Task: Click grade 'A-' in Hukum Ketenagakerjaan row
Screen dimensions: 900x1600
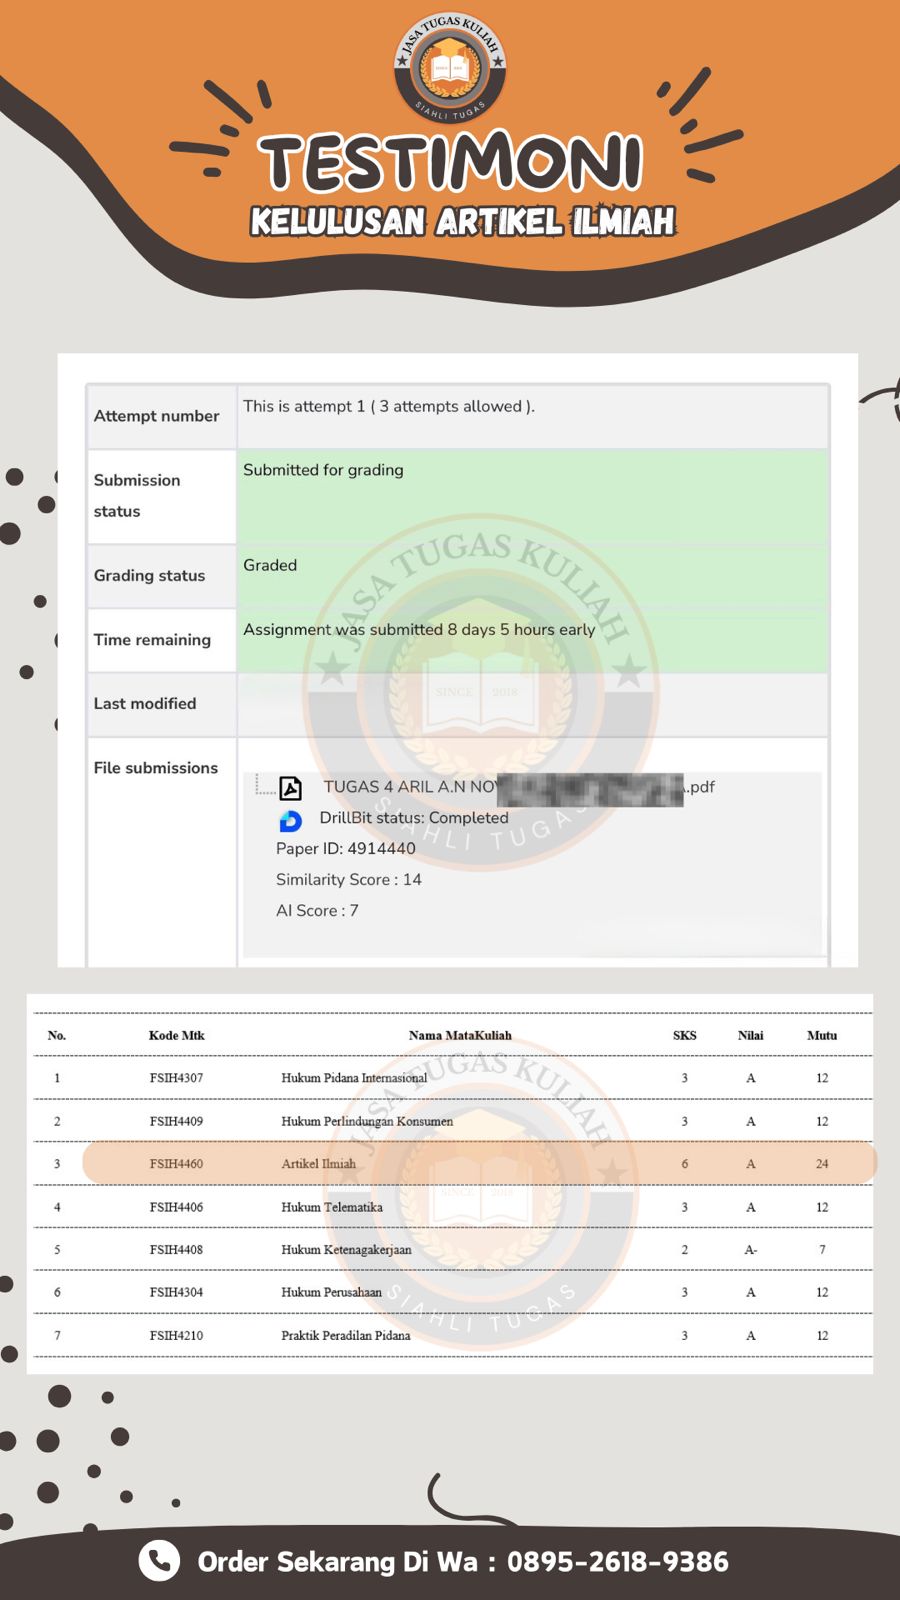Action: pos(751,1250)
